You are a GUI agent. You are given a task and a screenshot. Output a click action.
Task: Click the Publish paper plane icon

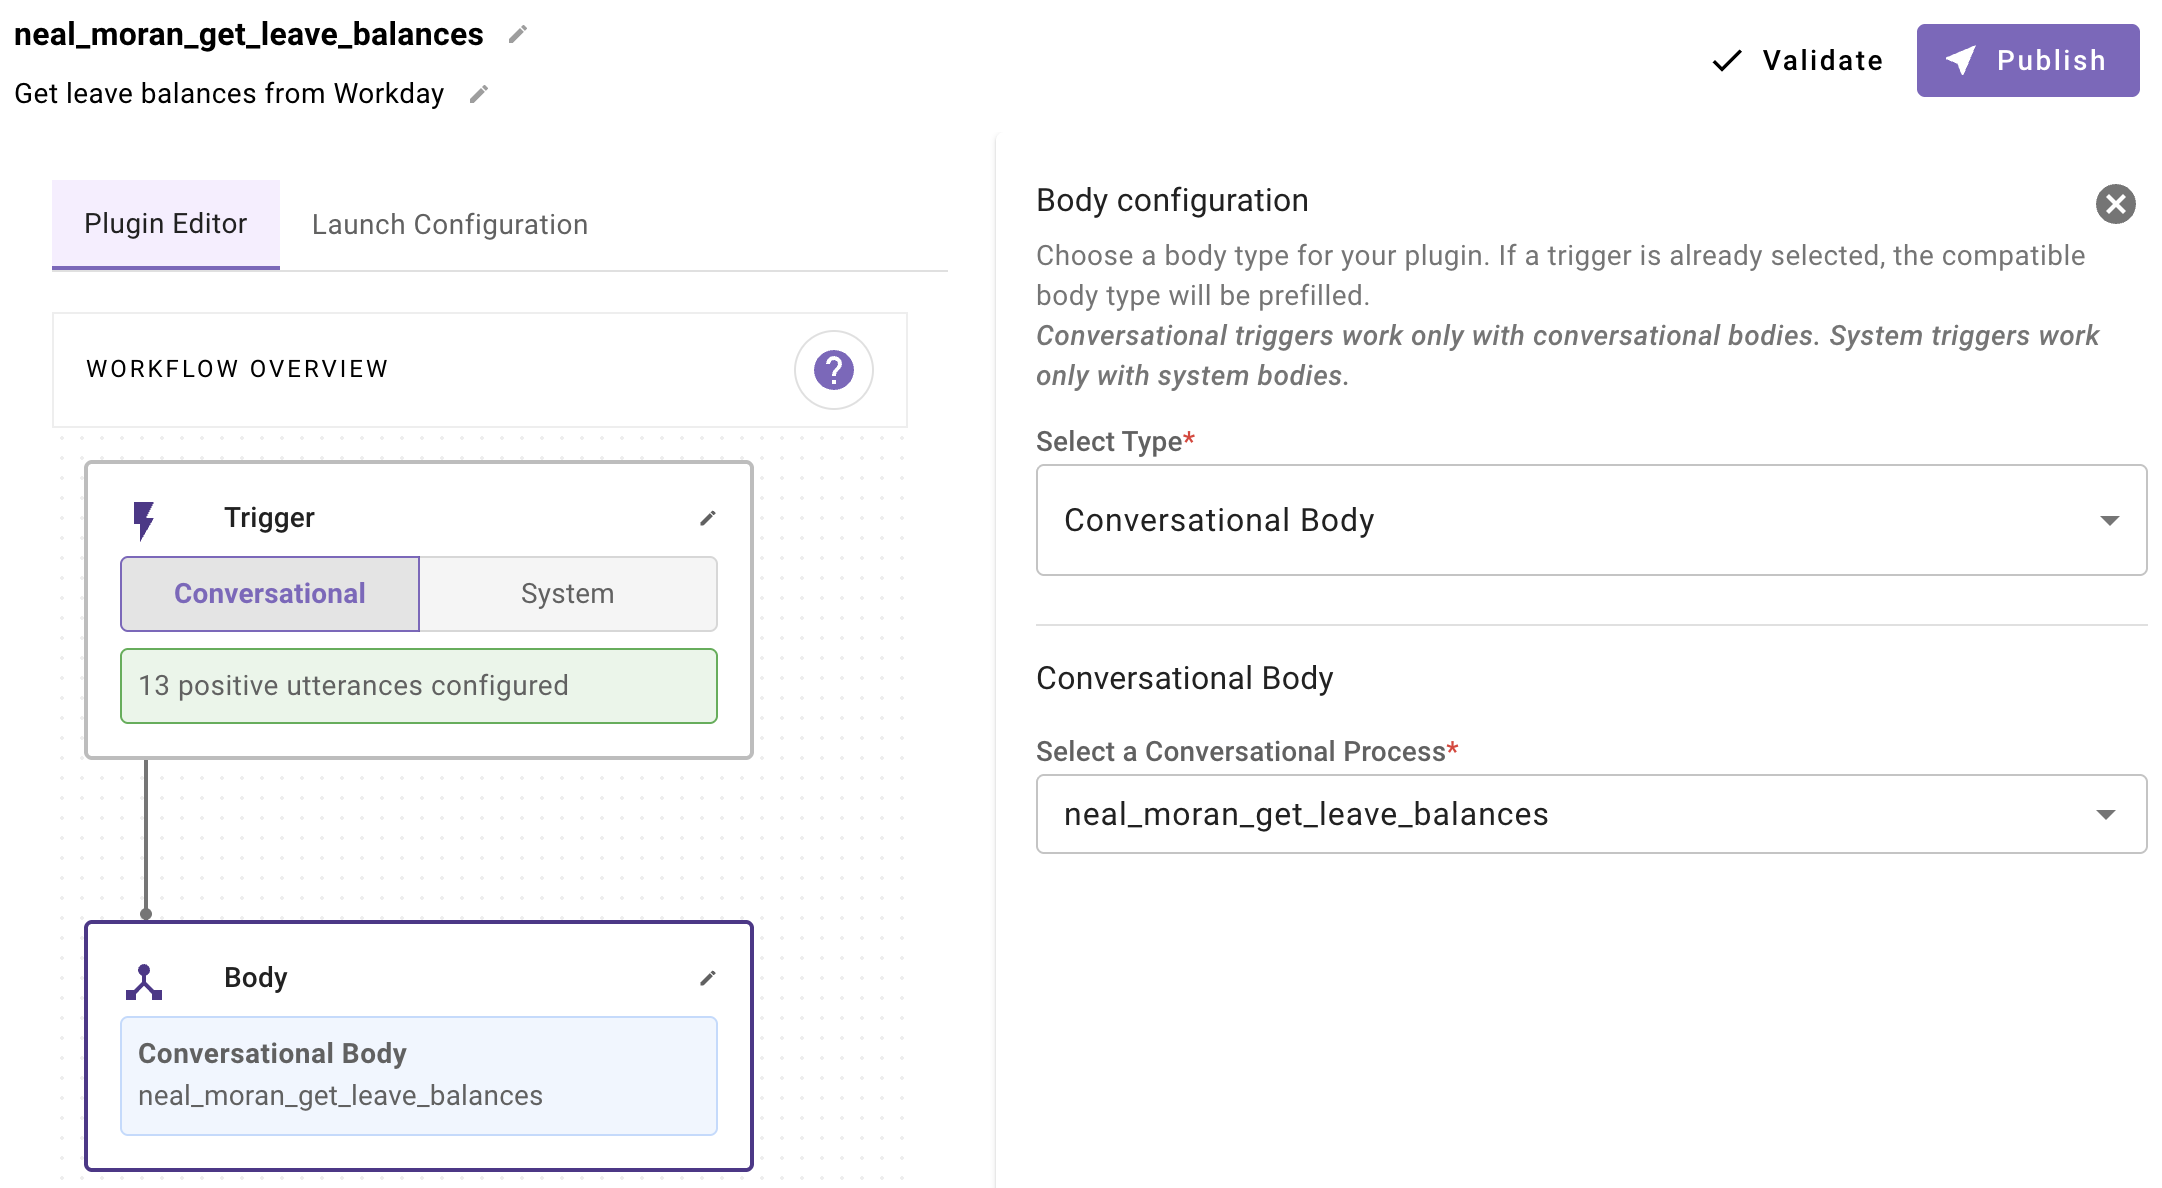(1960, 60)
